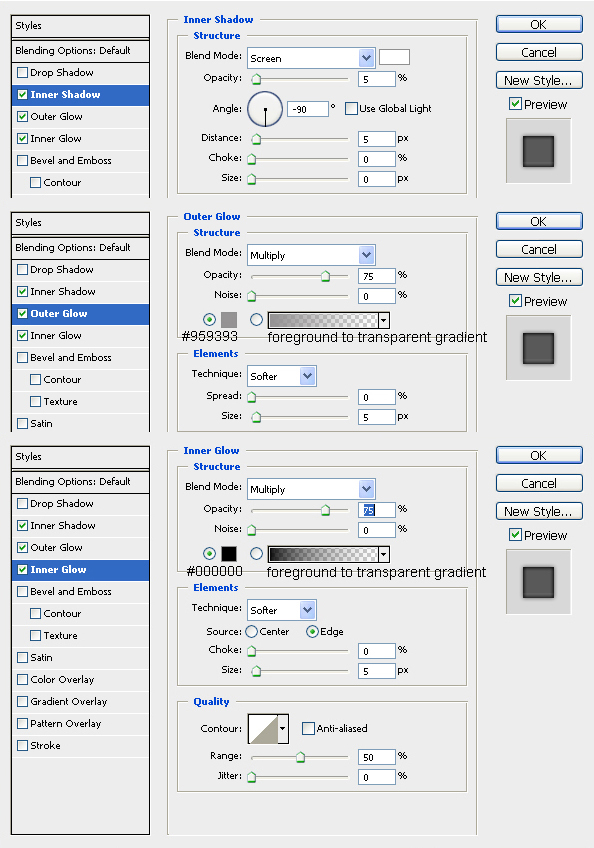
Task: Expand the Inner Glow gradient dropdown arrow
Action: (384, 554)
